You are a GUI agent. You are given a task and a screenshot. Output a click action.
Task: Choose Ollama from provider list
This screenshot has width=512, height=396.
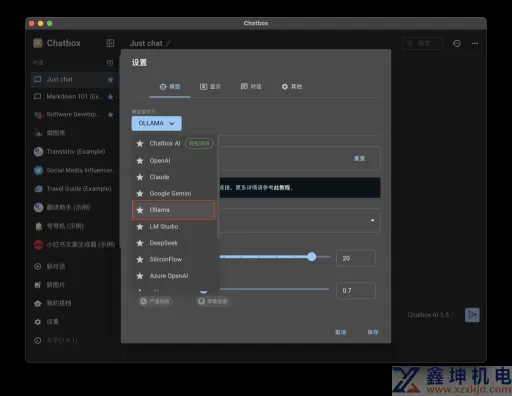point(174,210)
